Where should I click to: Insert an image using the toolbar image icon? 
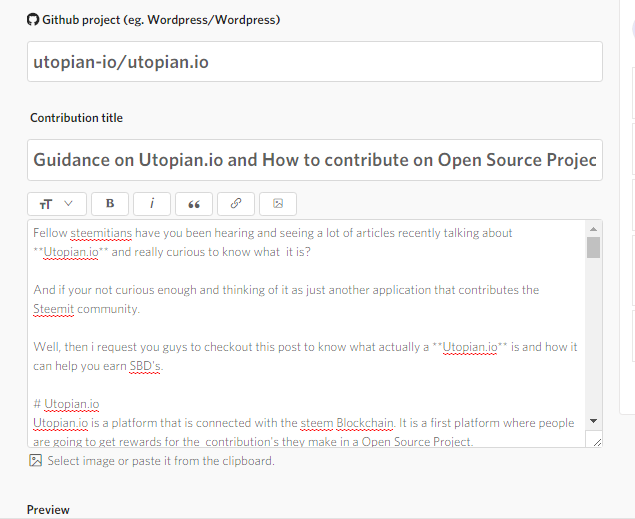click(278, 204)
